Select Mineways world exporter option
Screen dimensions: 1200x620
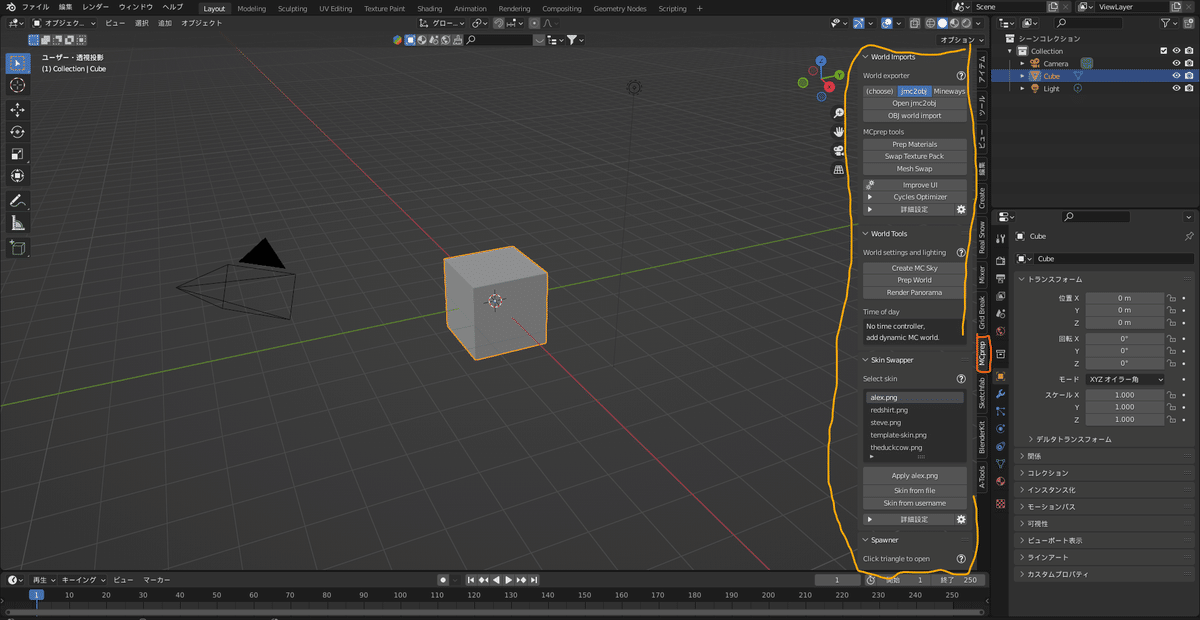[950, 91]
